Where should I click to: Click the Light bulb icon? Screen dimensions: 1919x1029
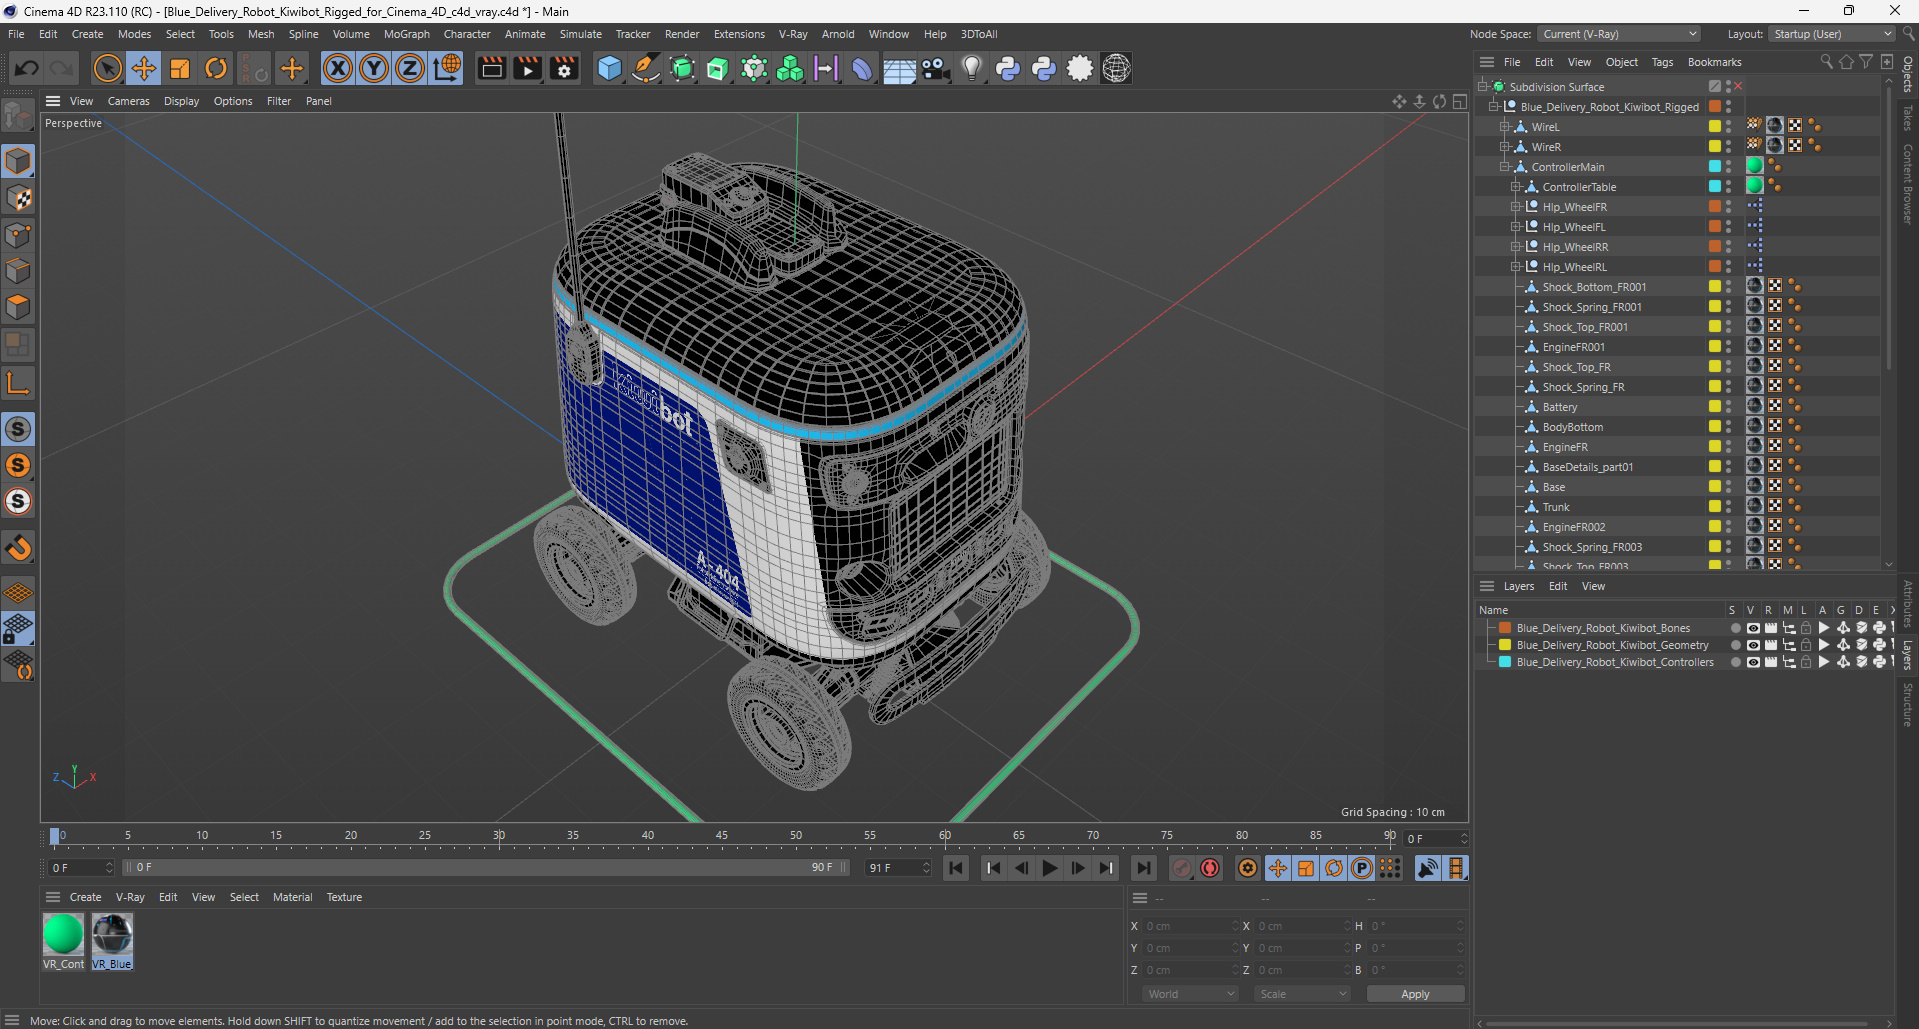pyautogui.click(x=971, y=68)
